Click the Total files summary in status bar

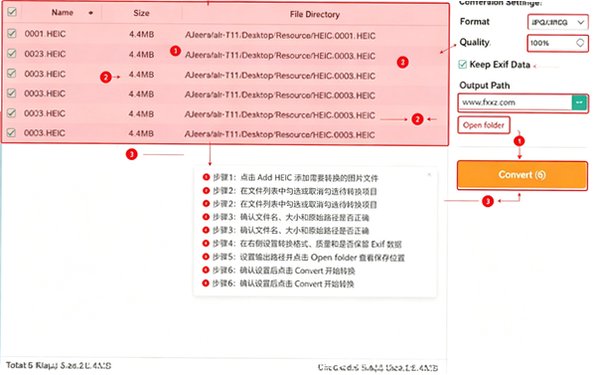(x=59, y=366)
